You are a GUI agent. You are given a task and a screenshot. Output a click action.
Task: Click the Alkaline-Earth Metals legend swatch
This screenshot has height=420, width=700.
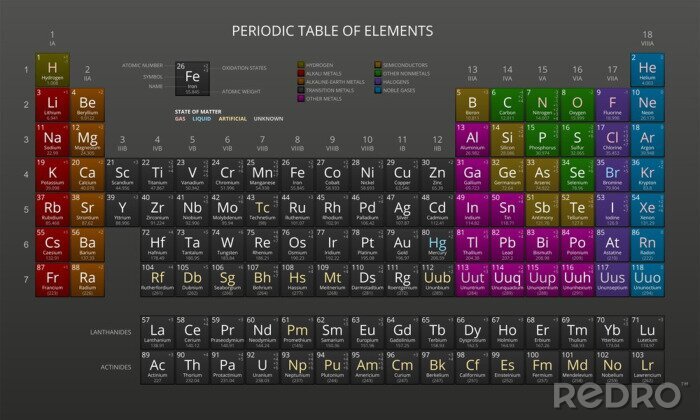pyautogui.click(x=301, y=82)
